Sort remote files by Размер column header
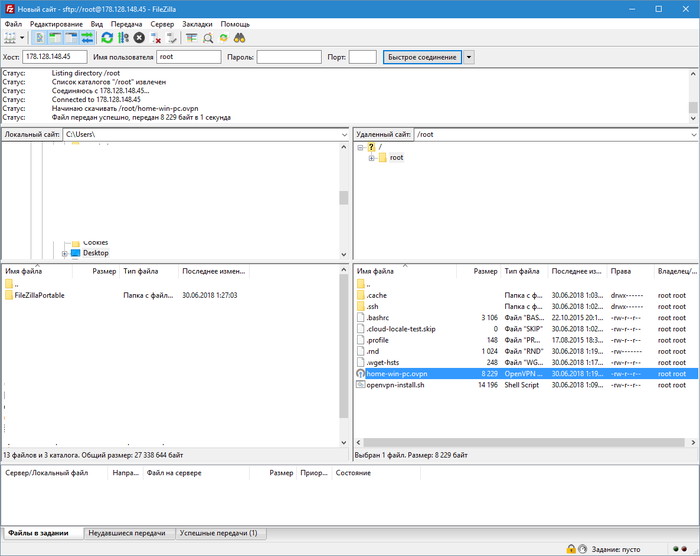 pos(486,271)
